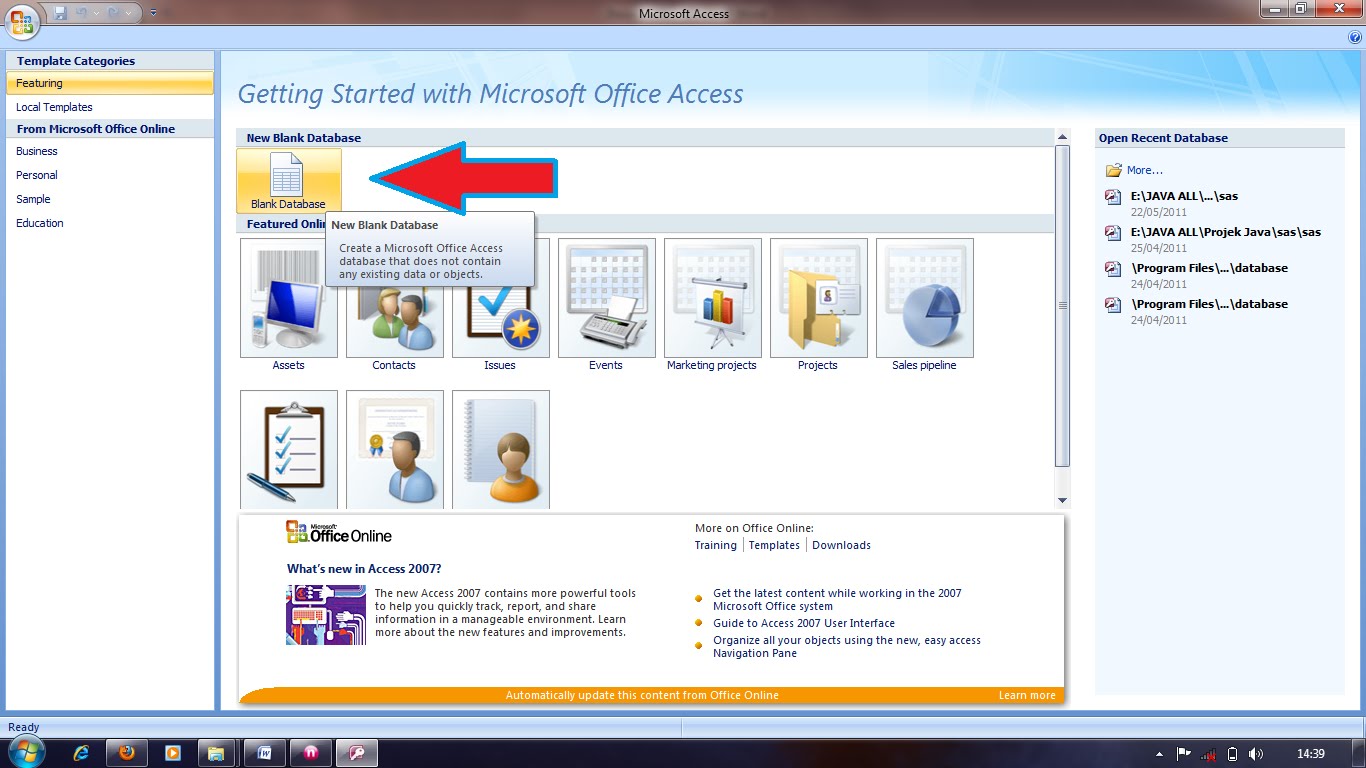Click the network signal tray icon
1366x768 pixels.
[1208, 754]
